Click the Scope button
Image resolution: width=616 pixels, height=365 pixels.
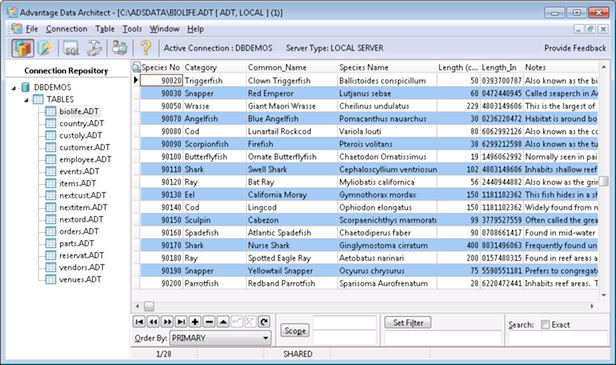coord(295,331)
